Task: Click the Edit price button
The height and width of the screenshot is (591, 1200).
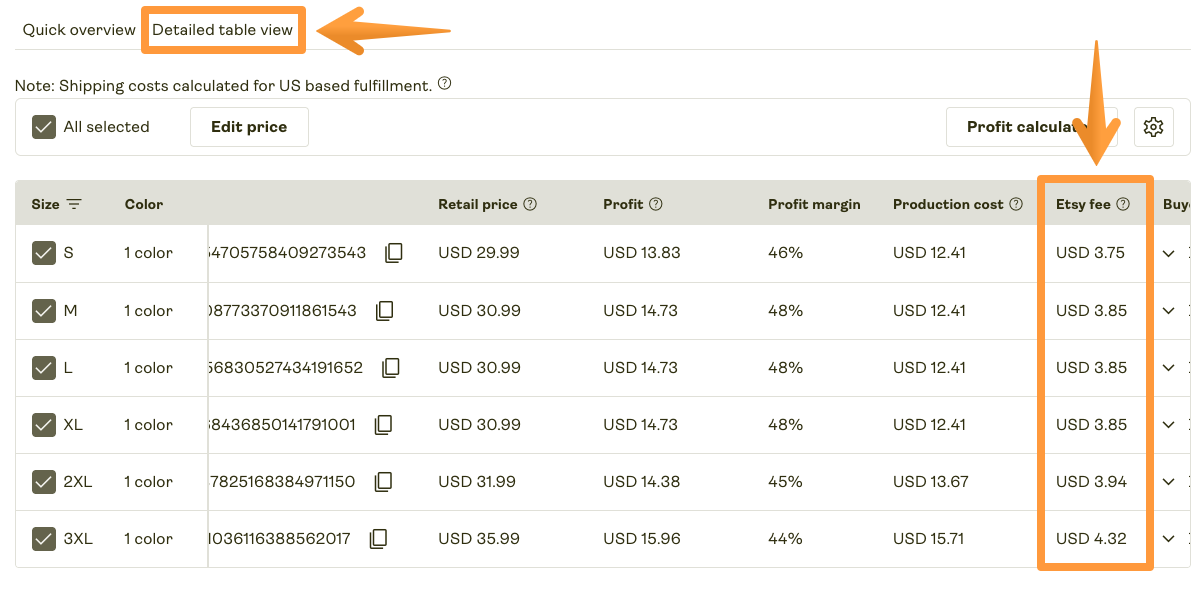Action: coord(248,127)
